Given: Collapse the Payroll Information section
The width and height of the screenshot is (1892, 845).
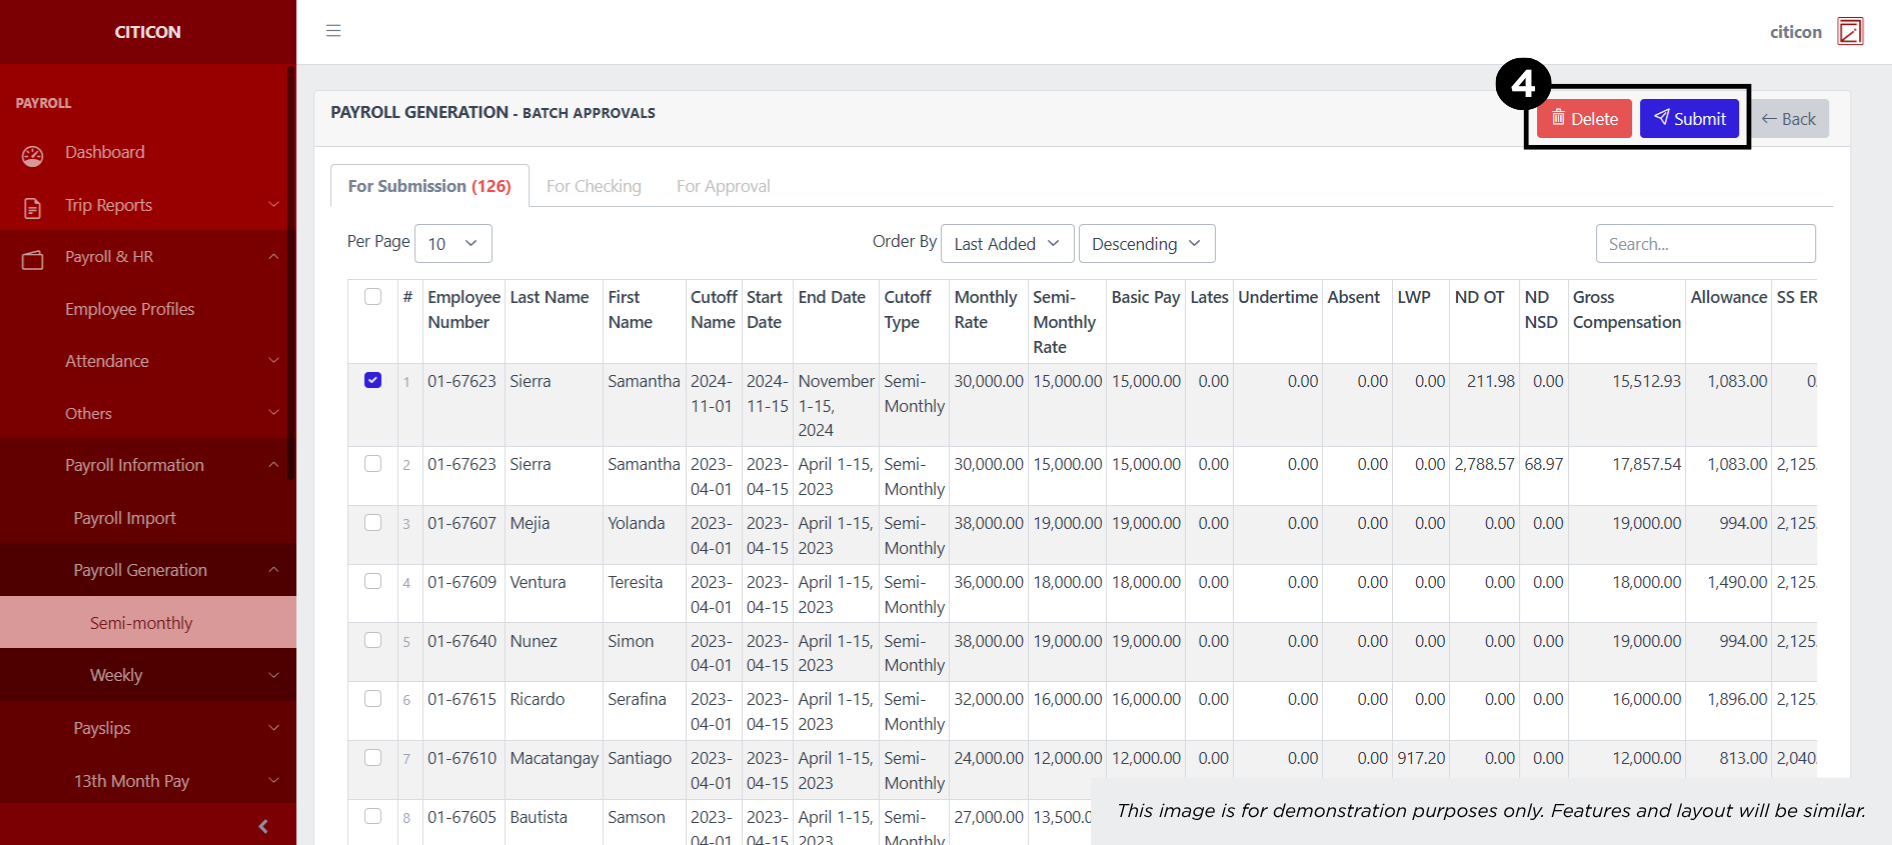Looking at the screenshot, I should [x=274, y=464].
